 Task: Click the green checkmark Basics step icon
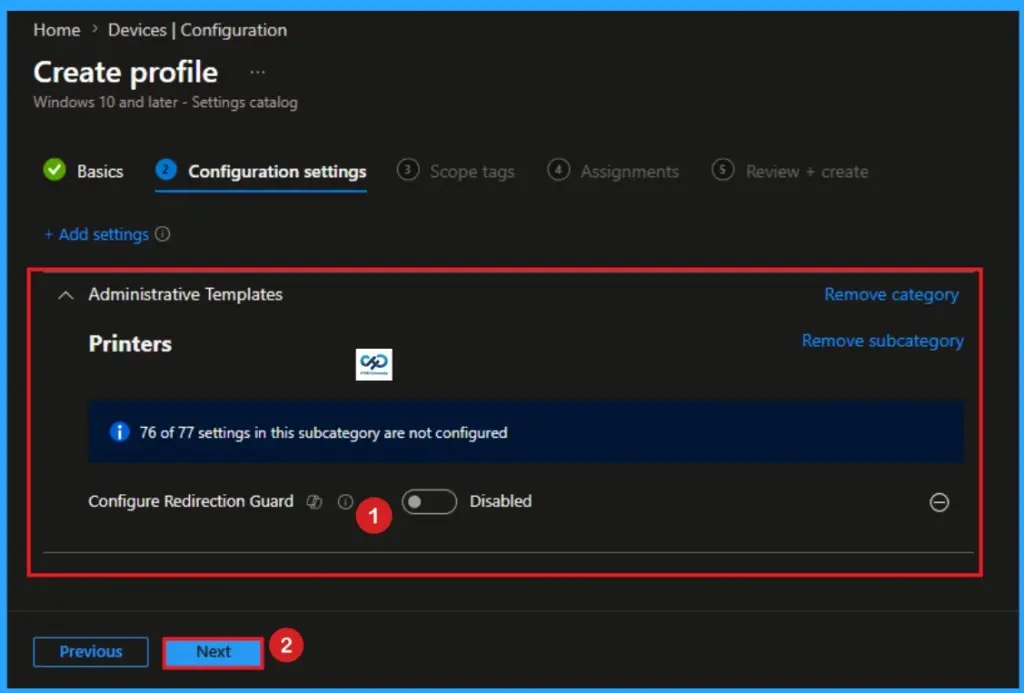point(55,170)
